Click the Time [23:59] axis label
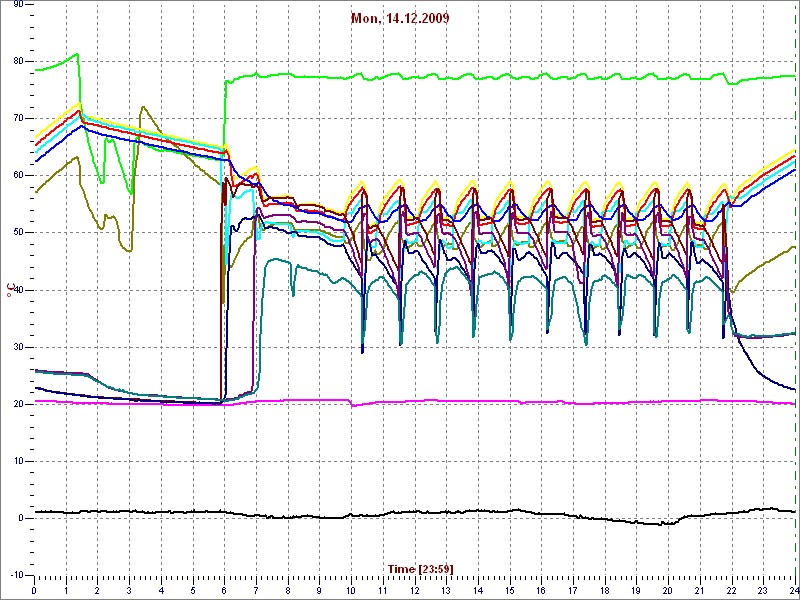This screenshot has height=600, width=800. [420, 569]
